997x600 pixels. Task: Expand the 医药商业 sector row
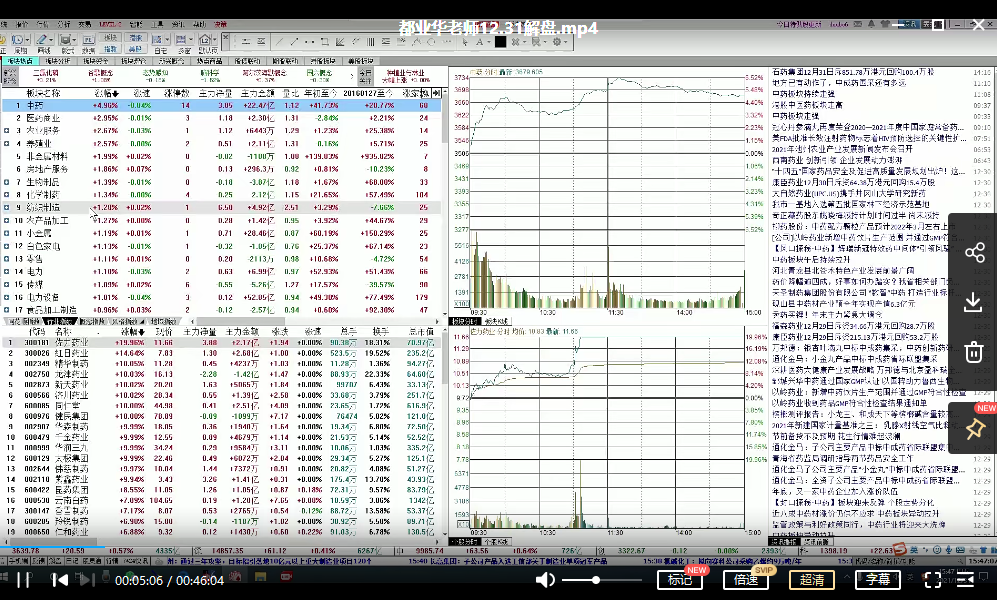click(x=43, y=117)
